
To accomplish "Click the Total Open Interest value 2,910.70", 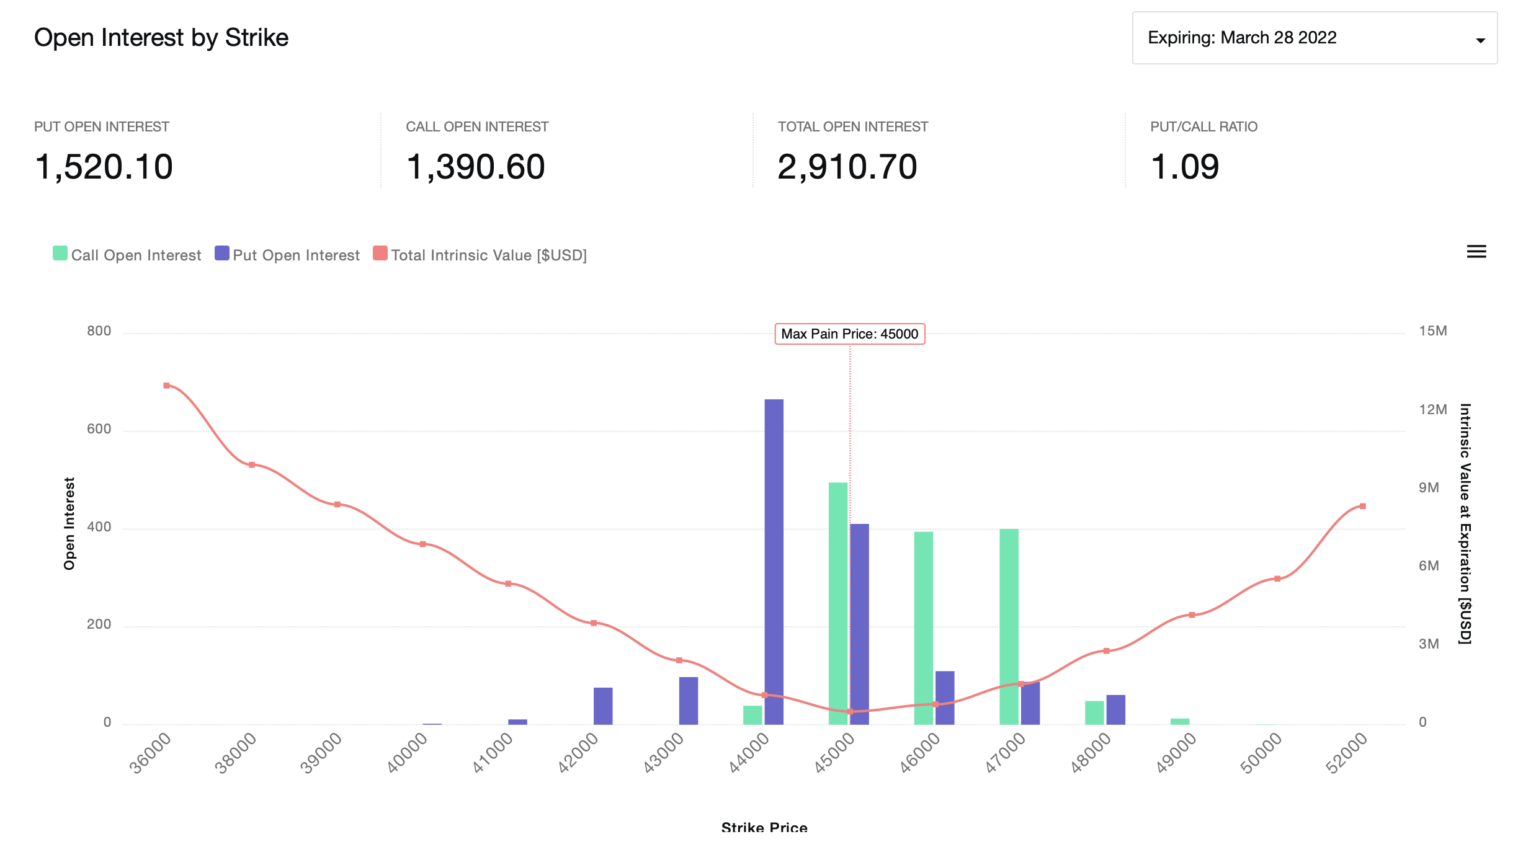I will [x=848, y=167].
